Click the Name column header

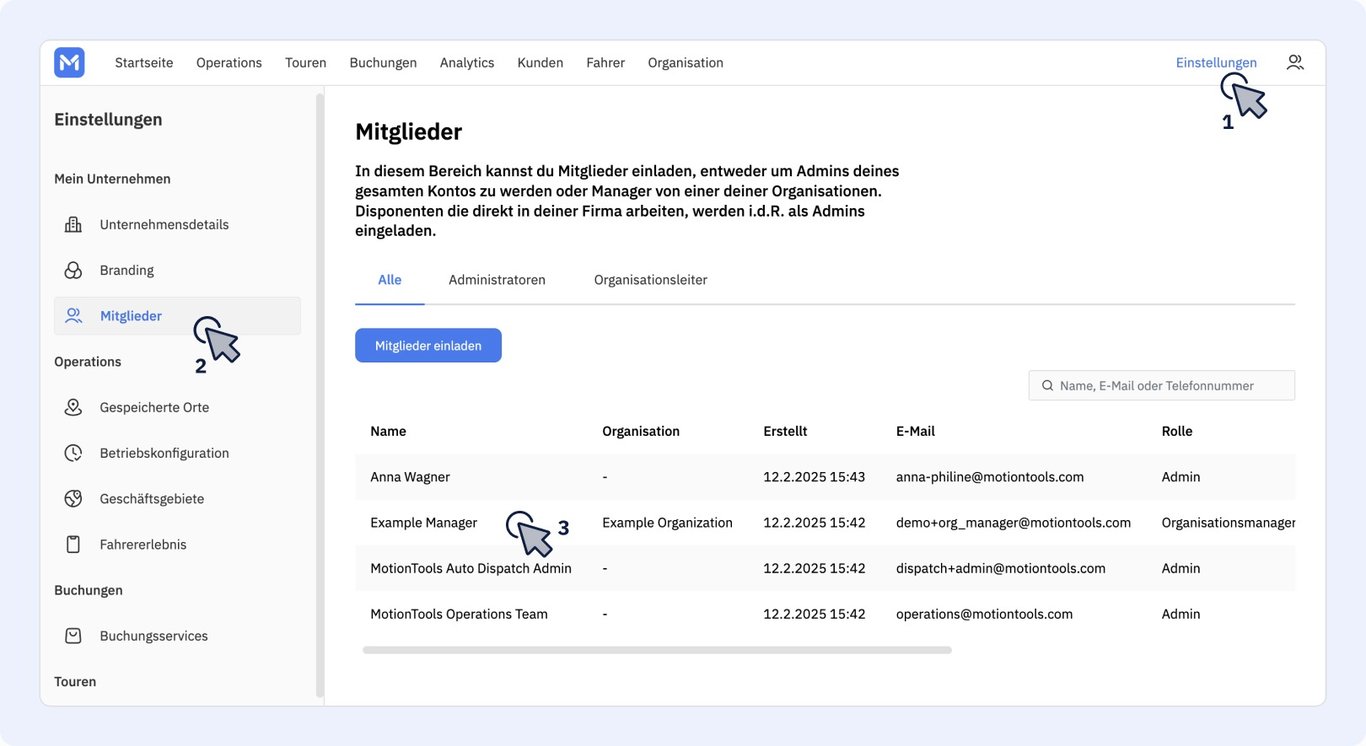pyautogui.click(x=388, y=431)
